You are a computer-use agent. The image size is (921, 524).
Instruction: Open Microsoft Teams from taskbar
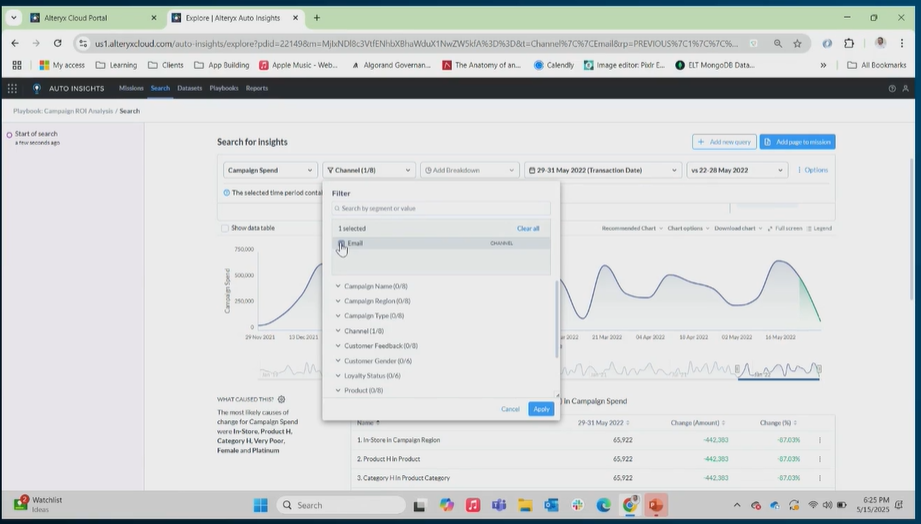[x=499, y=505]
